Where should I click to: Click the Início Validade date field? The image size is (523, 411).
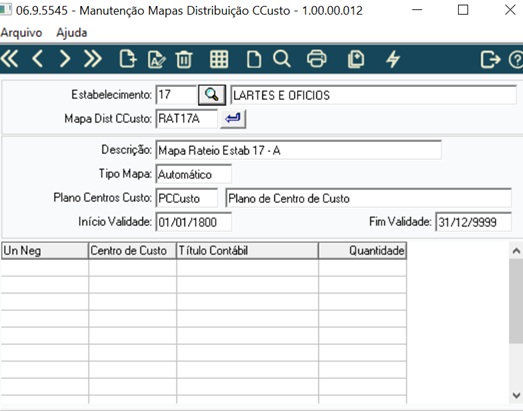tap(193, 222)
